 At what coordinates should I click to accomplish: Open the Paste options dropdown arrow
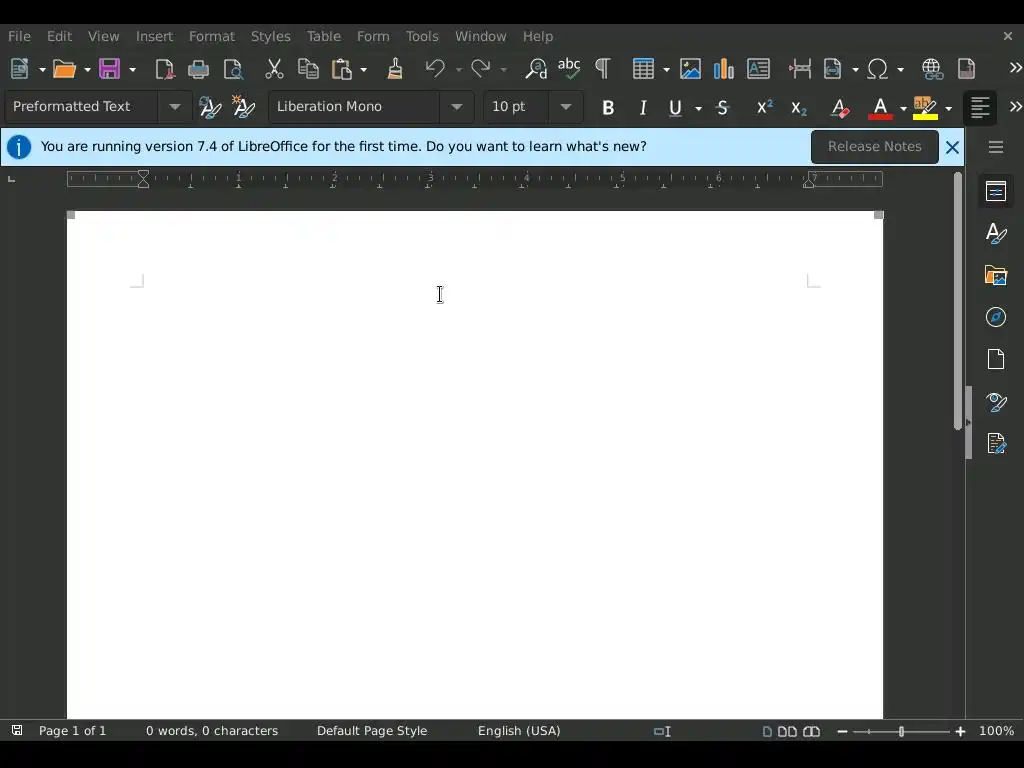click(363, 69)
